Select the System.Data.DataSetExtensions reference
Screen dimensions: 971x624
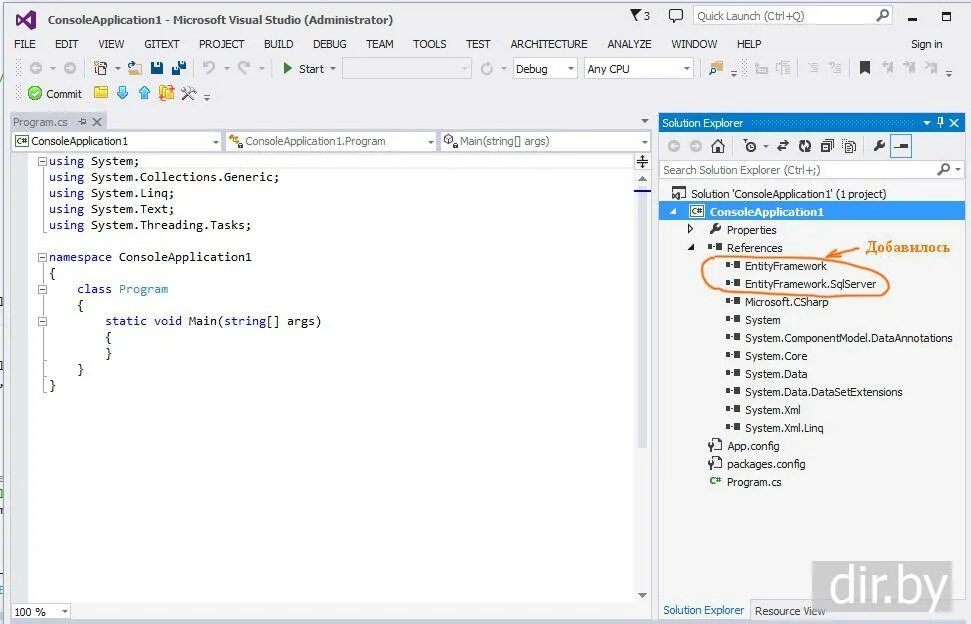tap(823, 392)
